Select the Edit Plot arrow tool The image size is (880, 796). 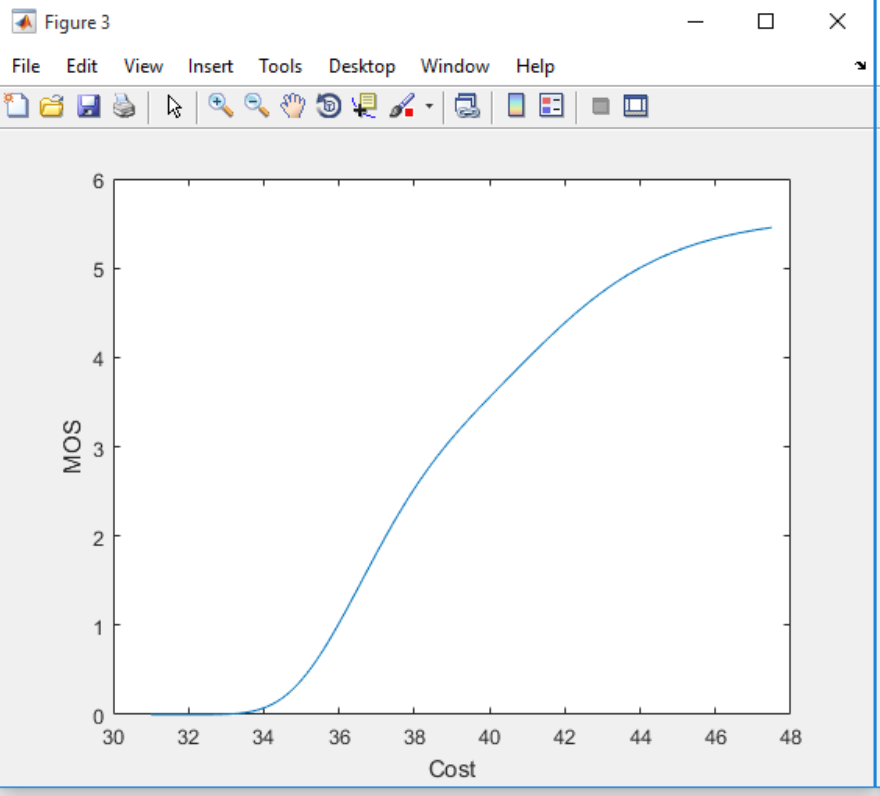coord(174,106)
